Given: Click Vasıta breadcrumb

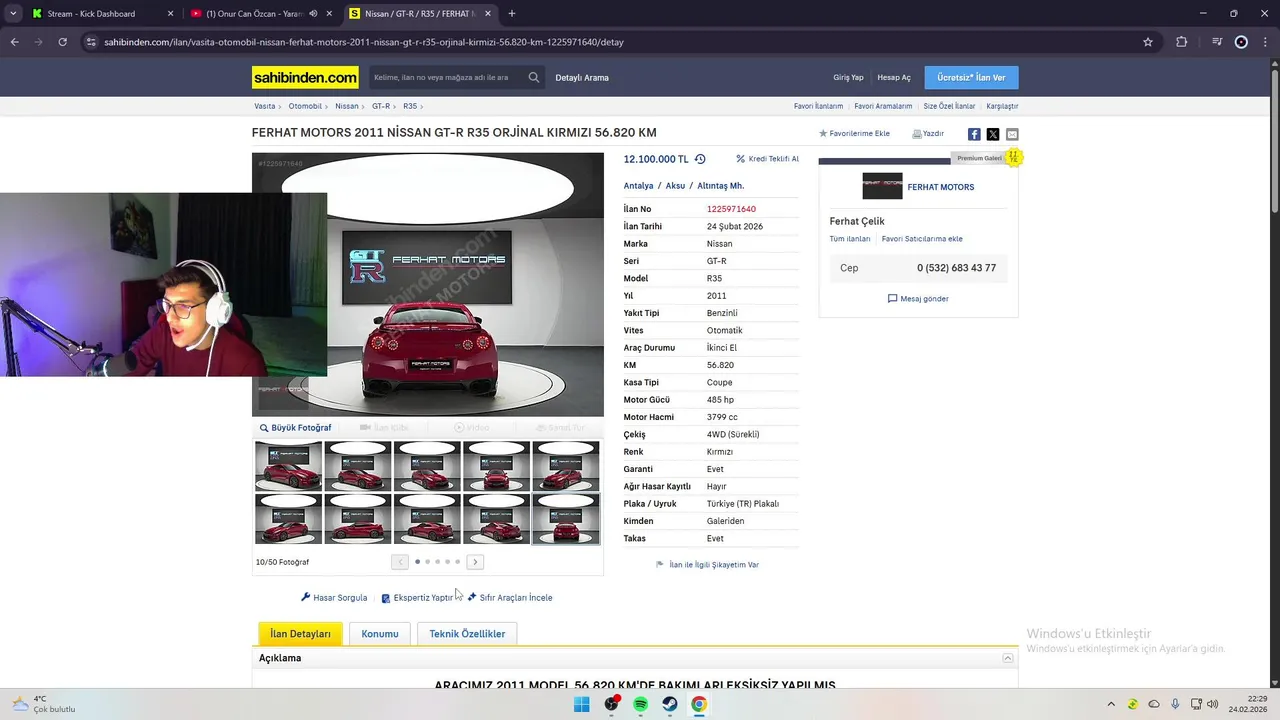Looking at the screenshot, I should [264, 106].
